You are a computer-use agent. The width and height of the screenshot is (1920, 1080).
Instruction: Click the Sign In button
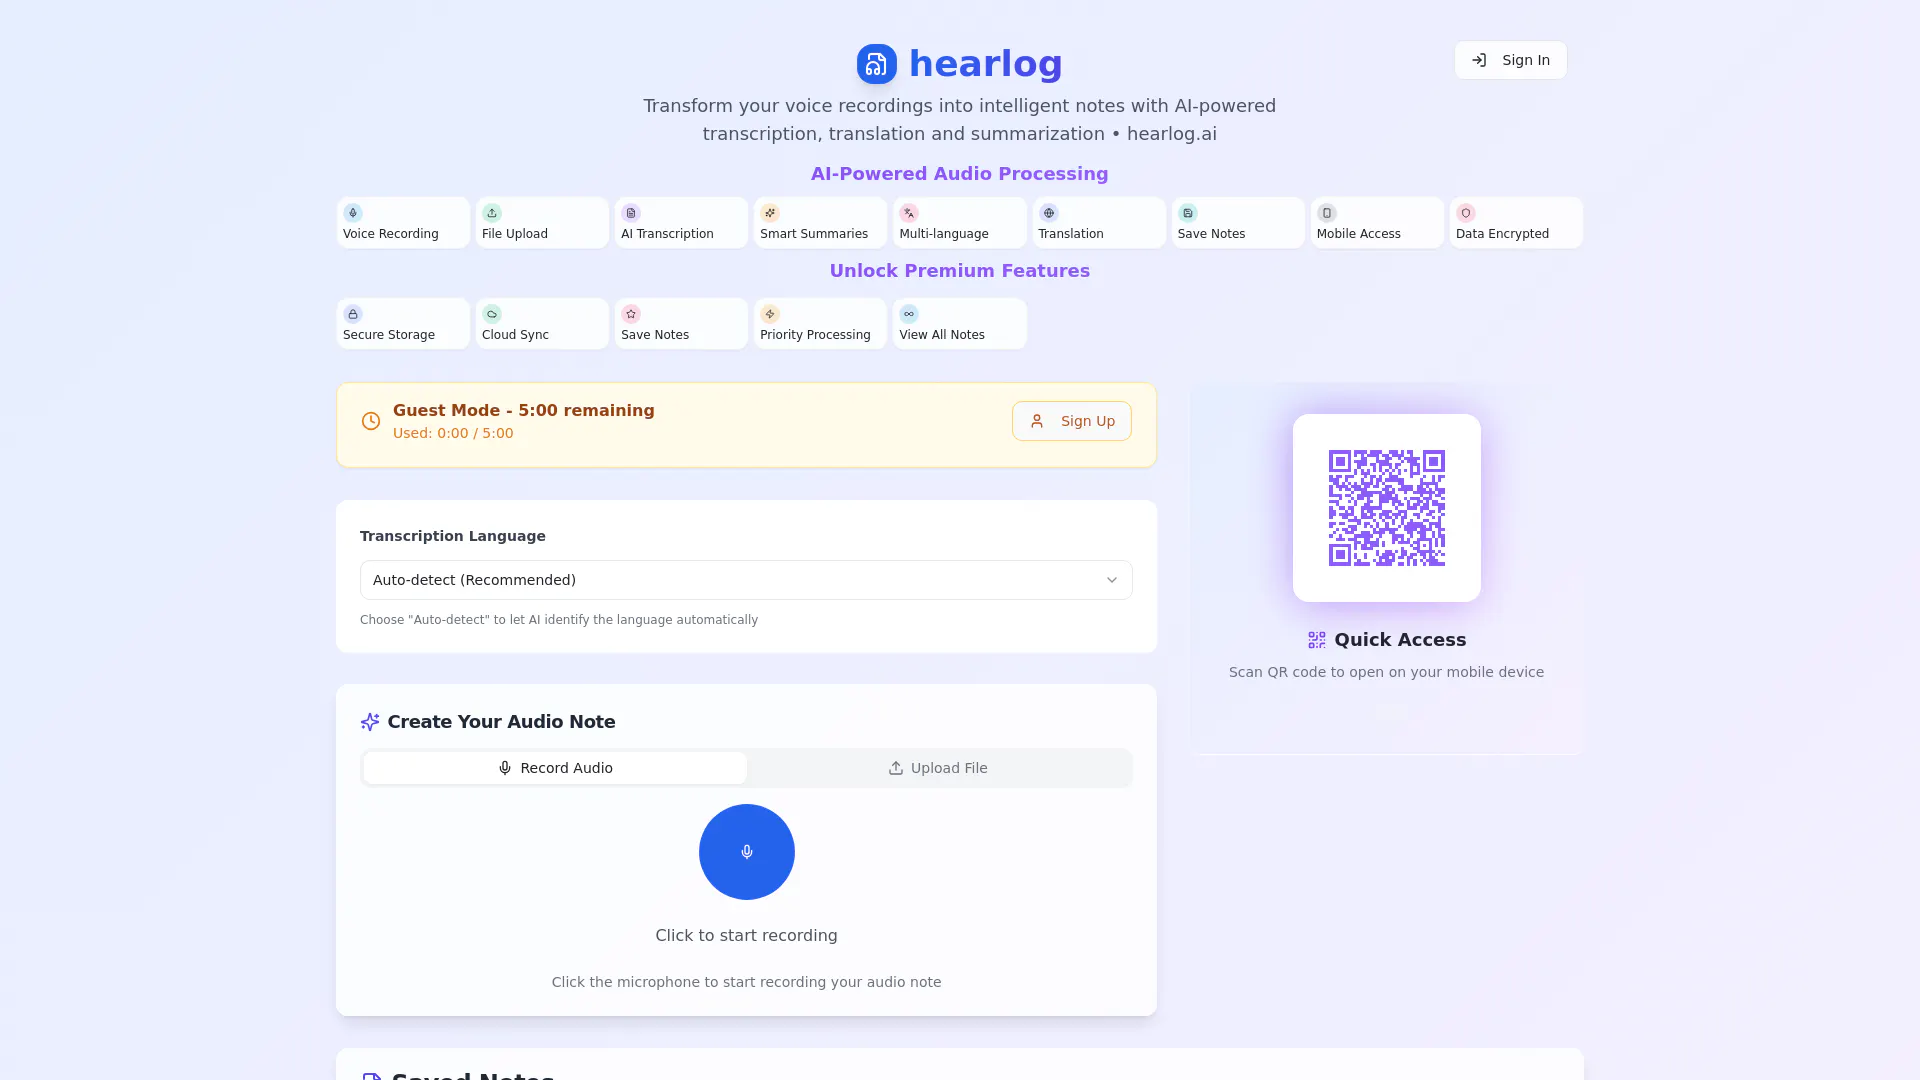pos(1511,60)
